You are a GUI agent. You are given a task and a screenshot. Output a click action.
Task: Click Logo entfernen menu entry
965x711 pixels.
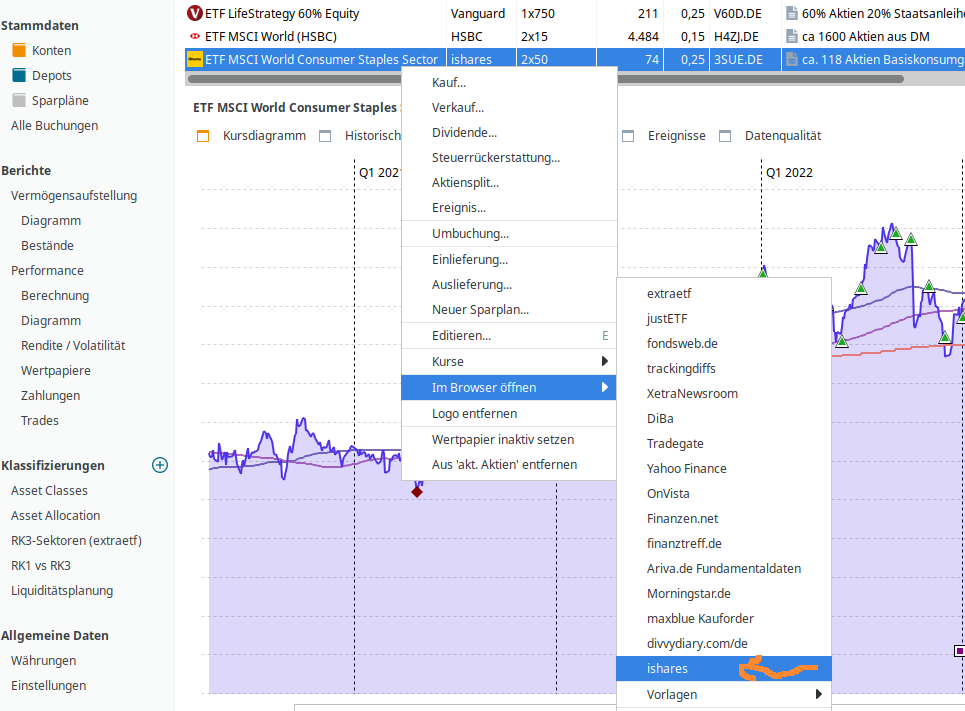(x=508, y=414)
